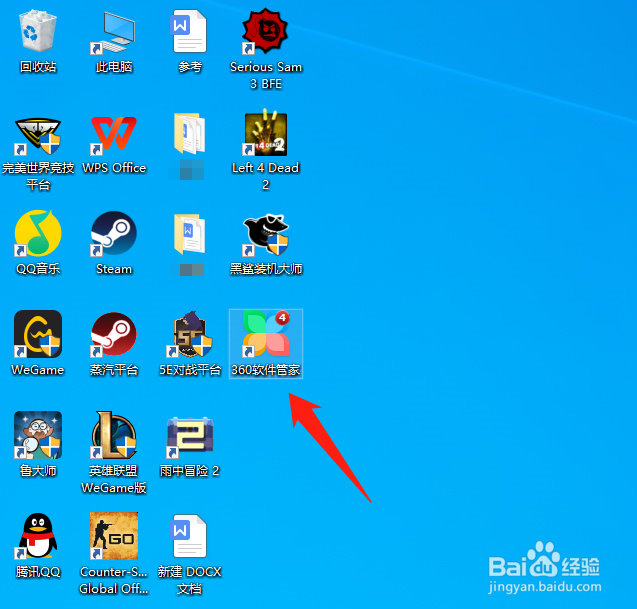This screenshot has height=609, width=637.
Task: Select the folder icon beside Steam
Action: pyautogui.click(x=189, y=234)
